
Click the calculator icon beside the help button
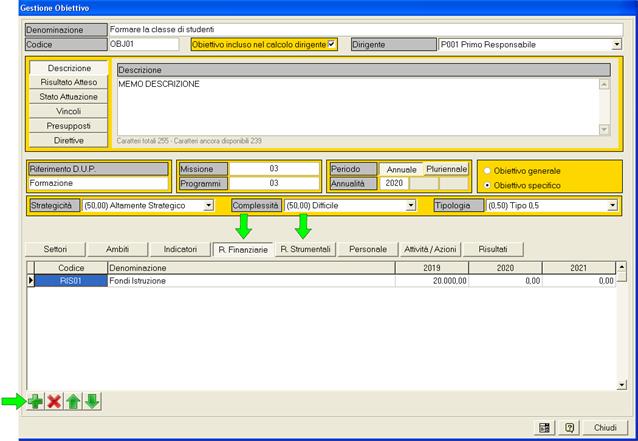[x=544, y=427]
